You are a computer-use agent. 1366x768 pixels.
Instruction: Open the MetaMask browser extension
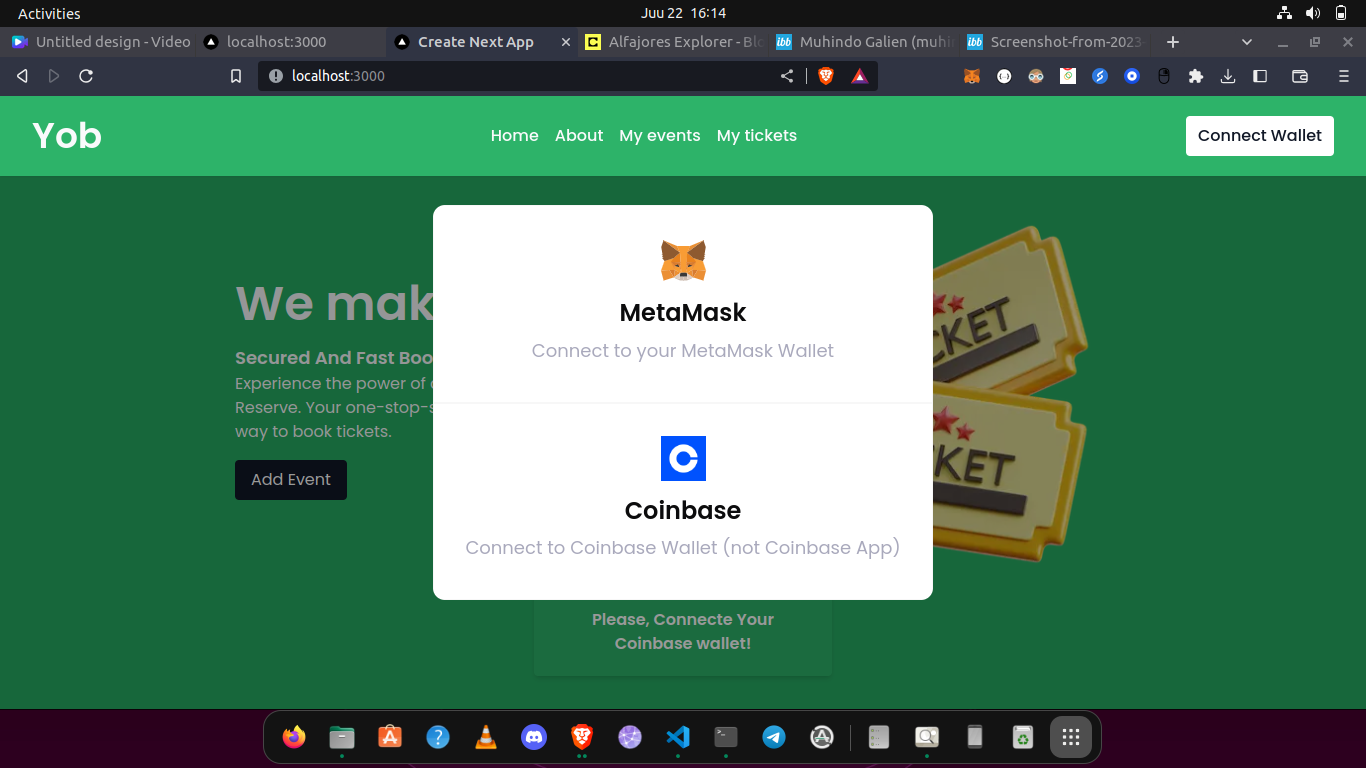pyautogui.click(x=972, y=76)
